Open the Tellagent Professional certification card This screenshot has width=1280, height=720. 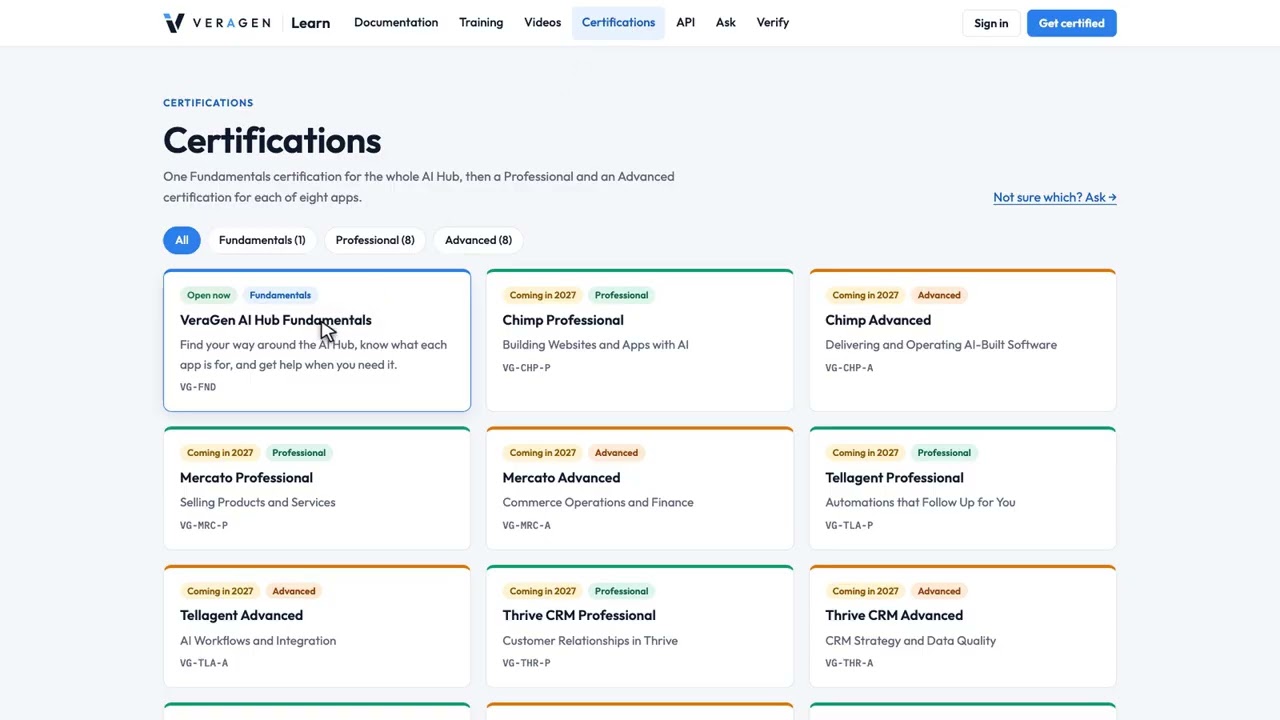[x=963, y=488]
